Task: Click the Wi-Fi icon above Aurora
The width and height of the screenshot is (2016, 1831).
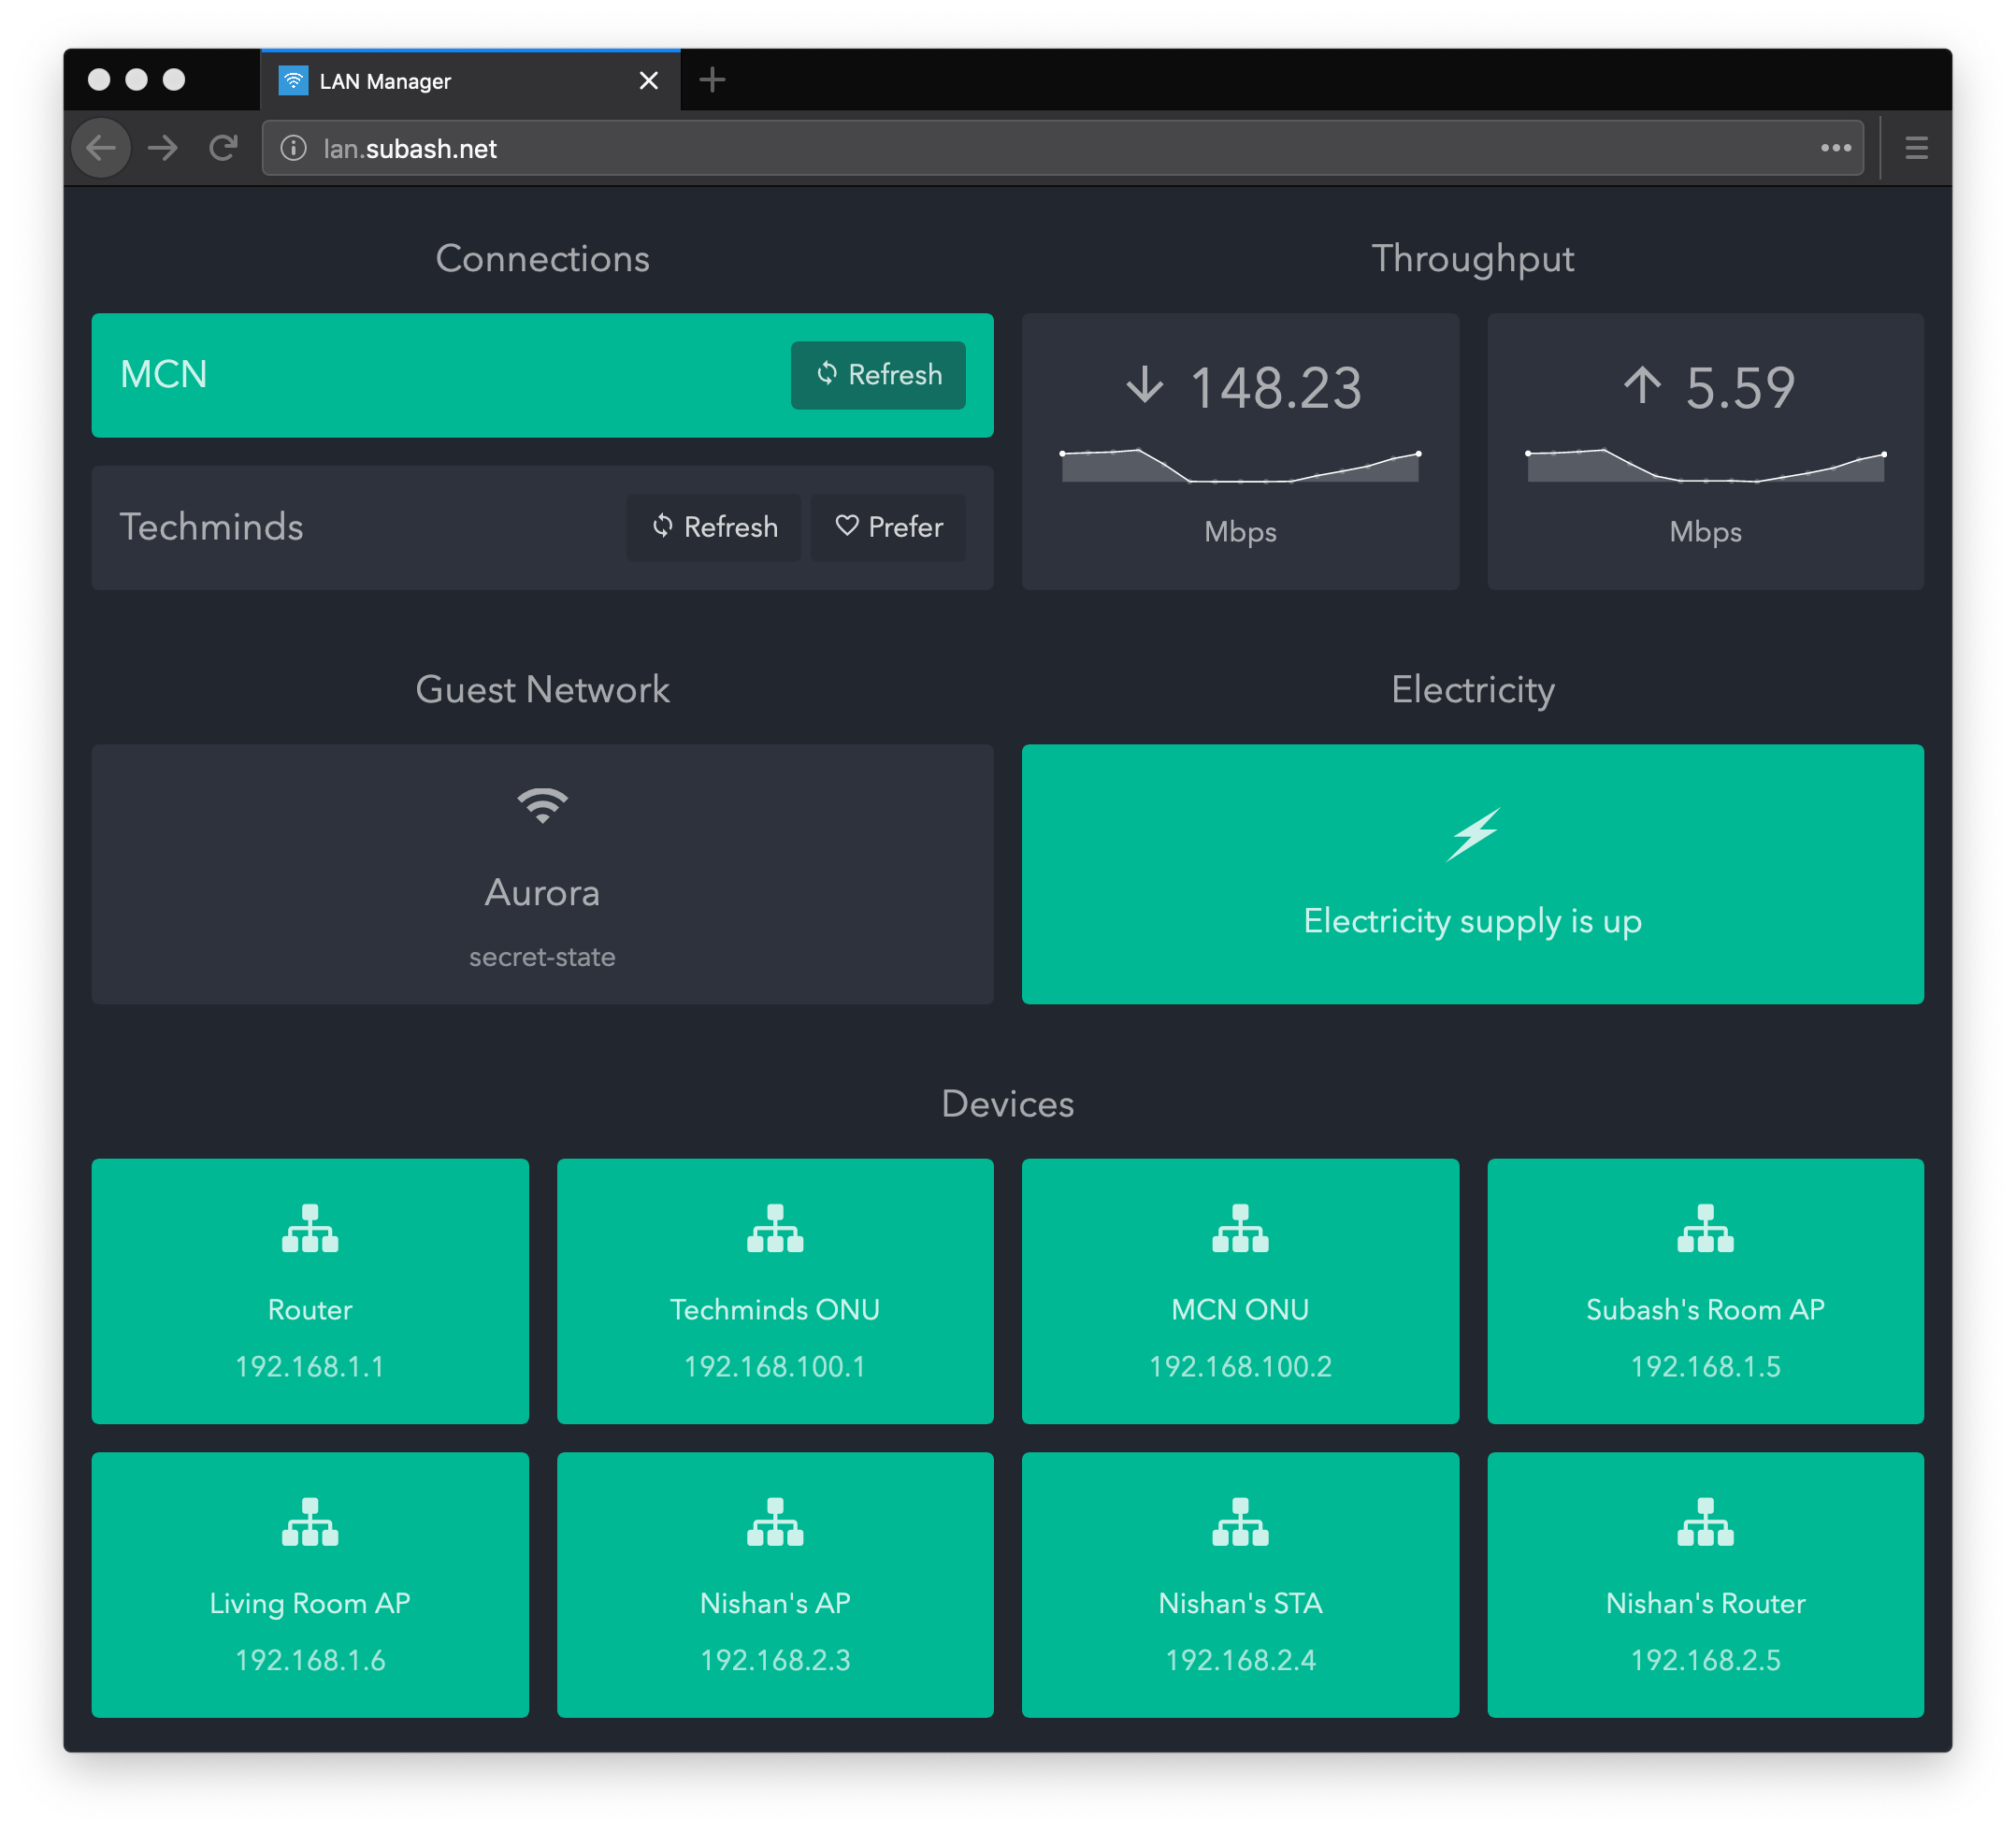Action: pyautogui.click(x=542, y=805)
